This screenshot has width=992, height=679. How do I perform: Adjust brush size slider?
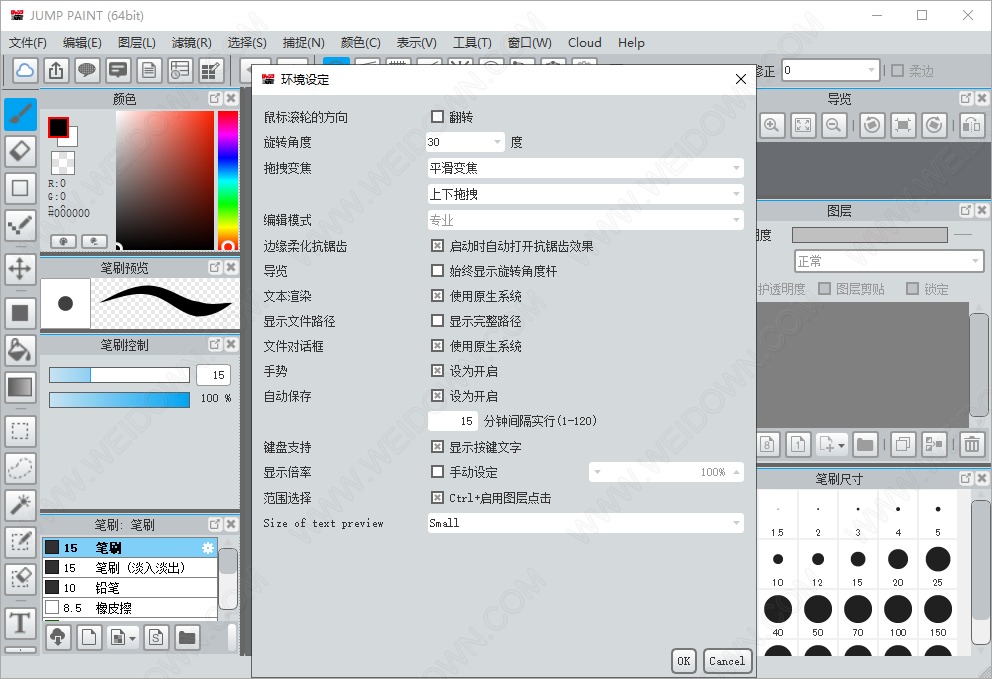pyautogui.click(x=120, y=375)
